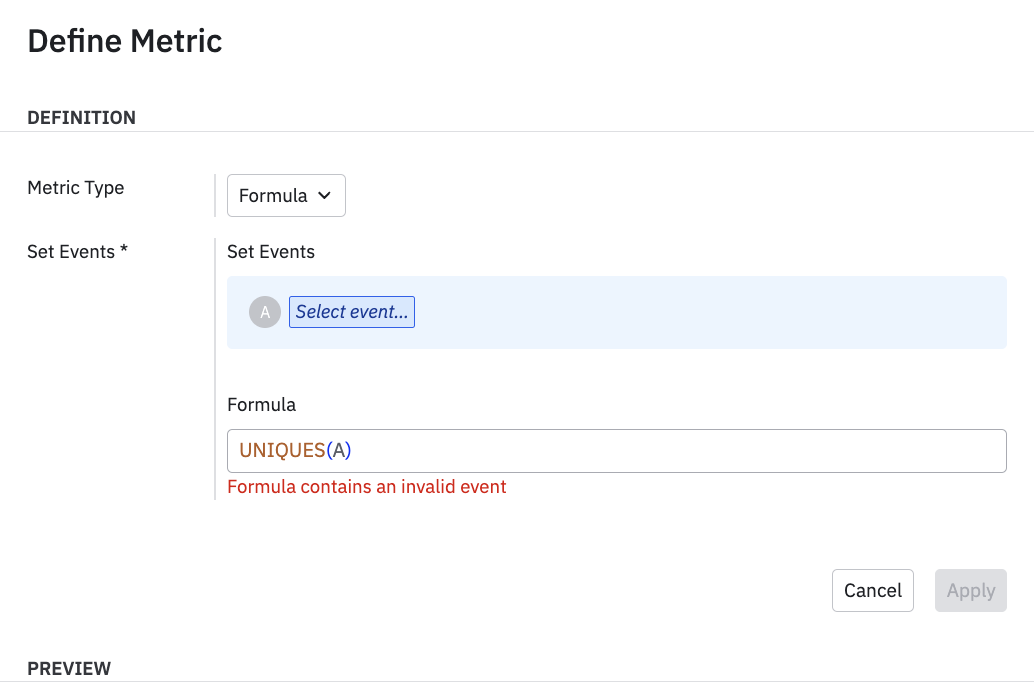Click the closing parenthesis in the formula

[x=349, y=451]
